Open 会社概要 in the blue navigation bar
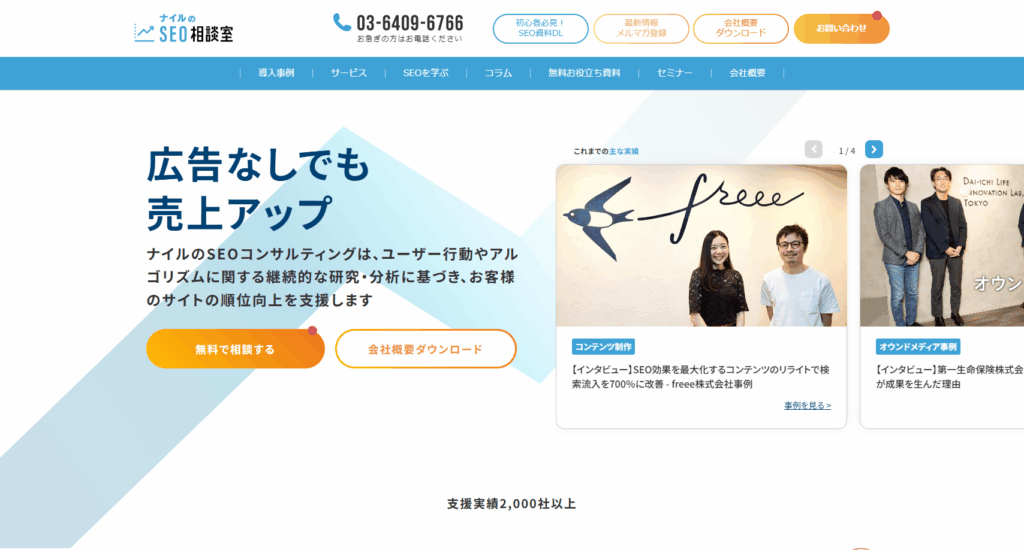 click(747, 73)
